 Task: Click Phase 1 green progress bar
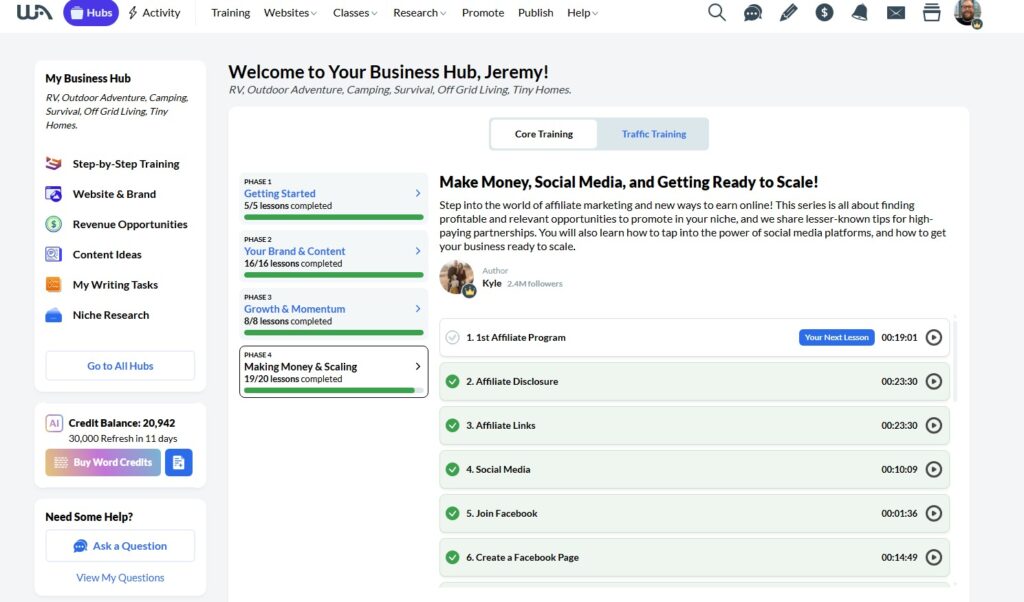(x=334, y=217)
